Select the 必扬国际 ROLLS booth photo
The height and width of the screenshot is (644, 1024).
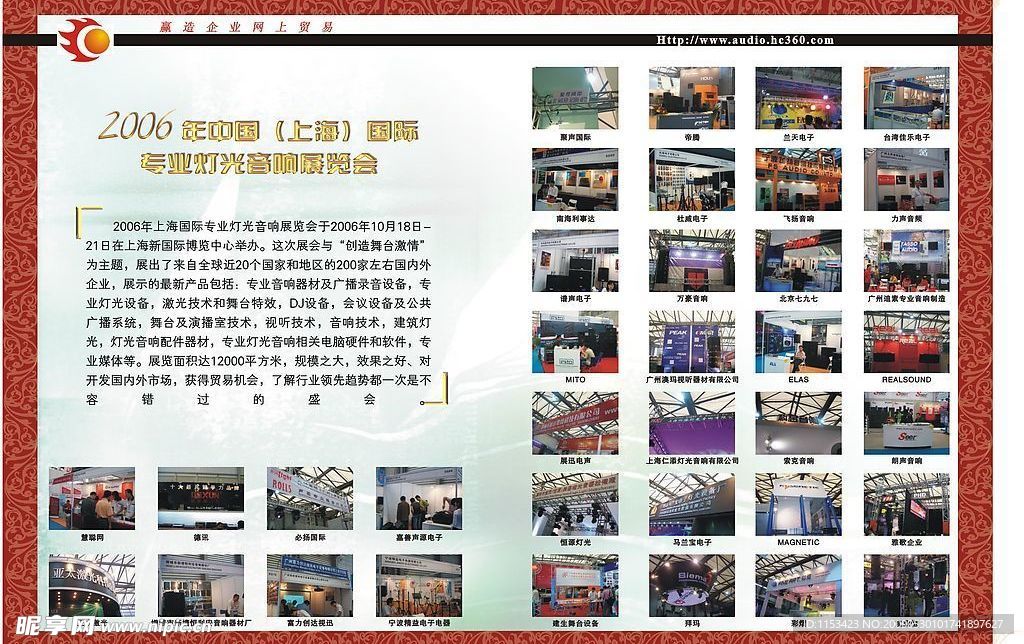point(310,498)
